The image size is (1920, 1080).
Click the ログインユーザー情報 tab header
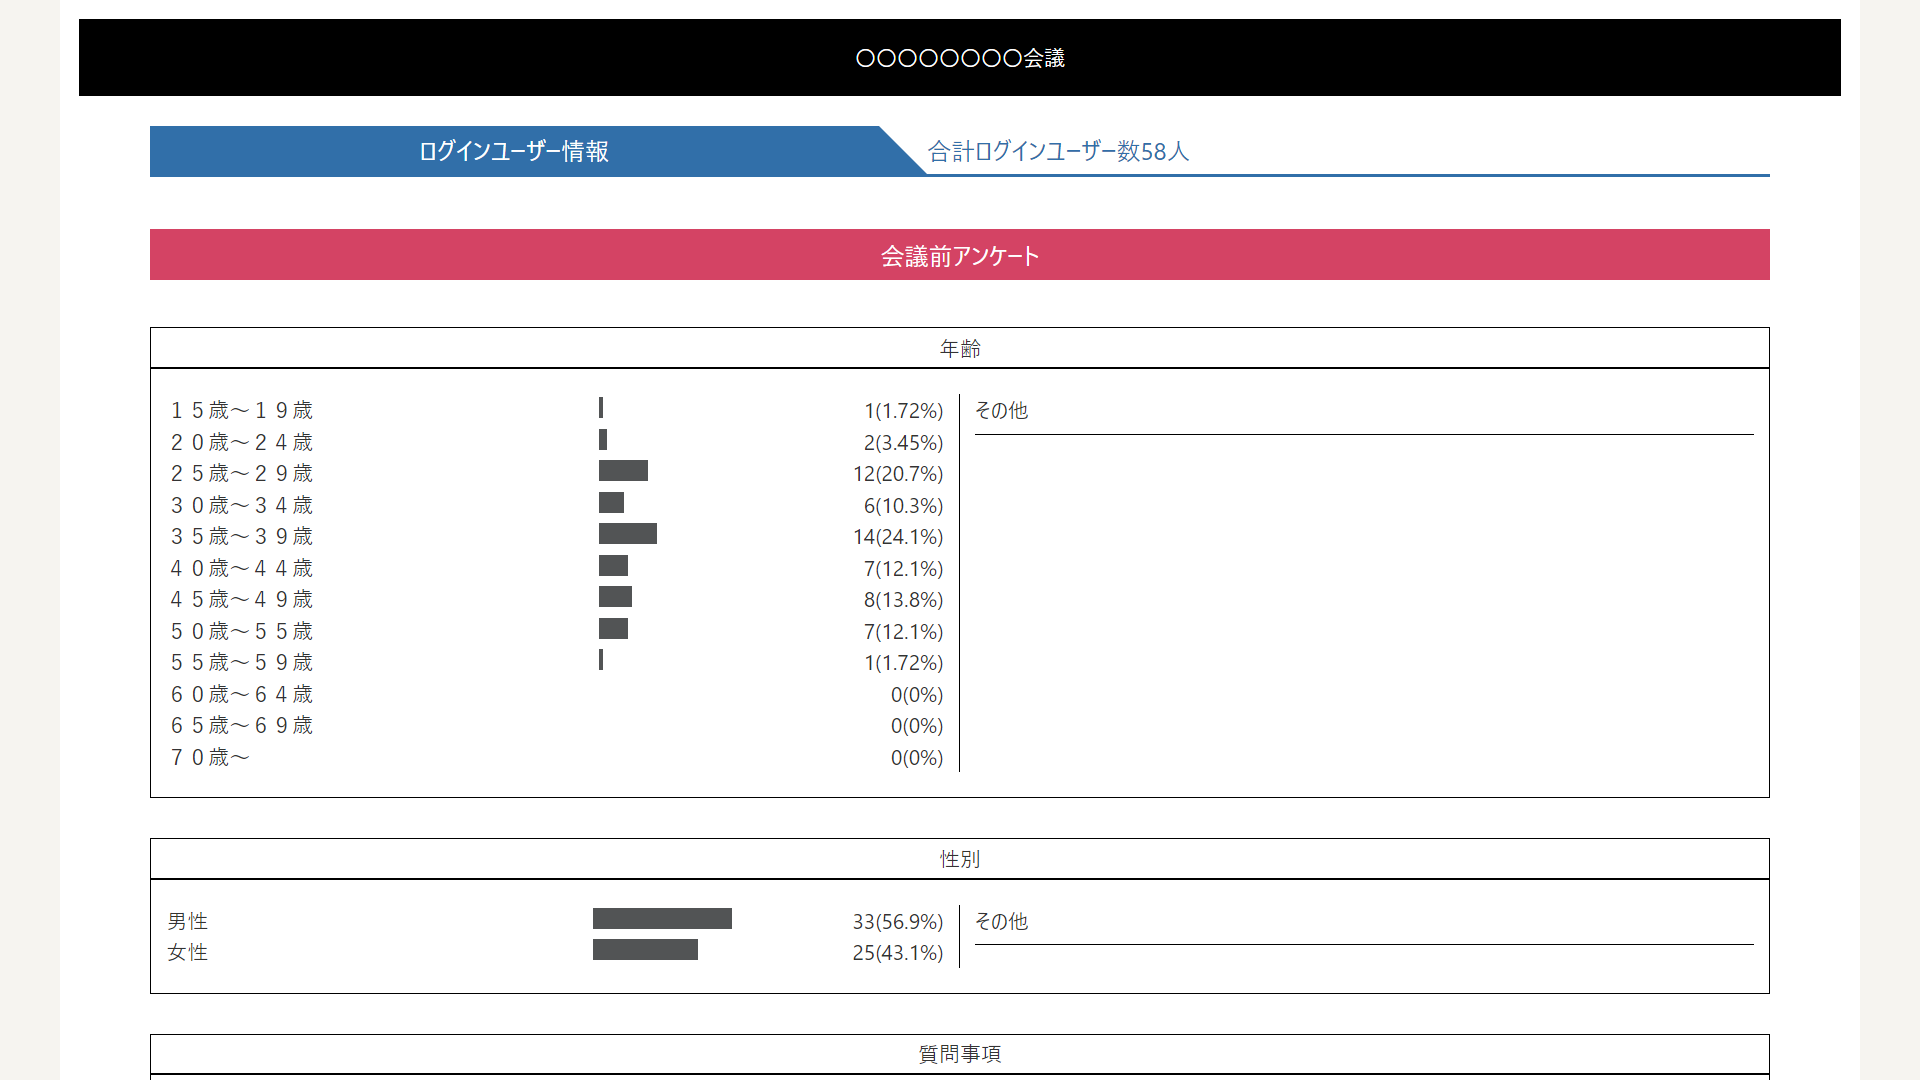pyautogui.click(x=513, y=151)
